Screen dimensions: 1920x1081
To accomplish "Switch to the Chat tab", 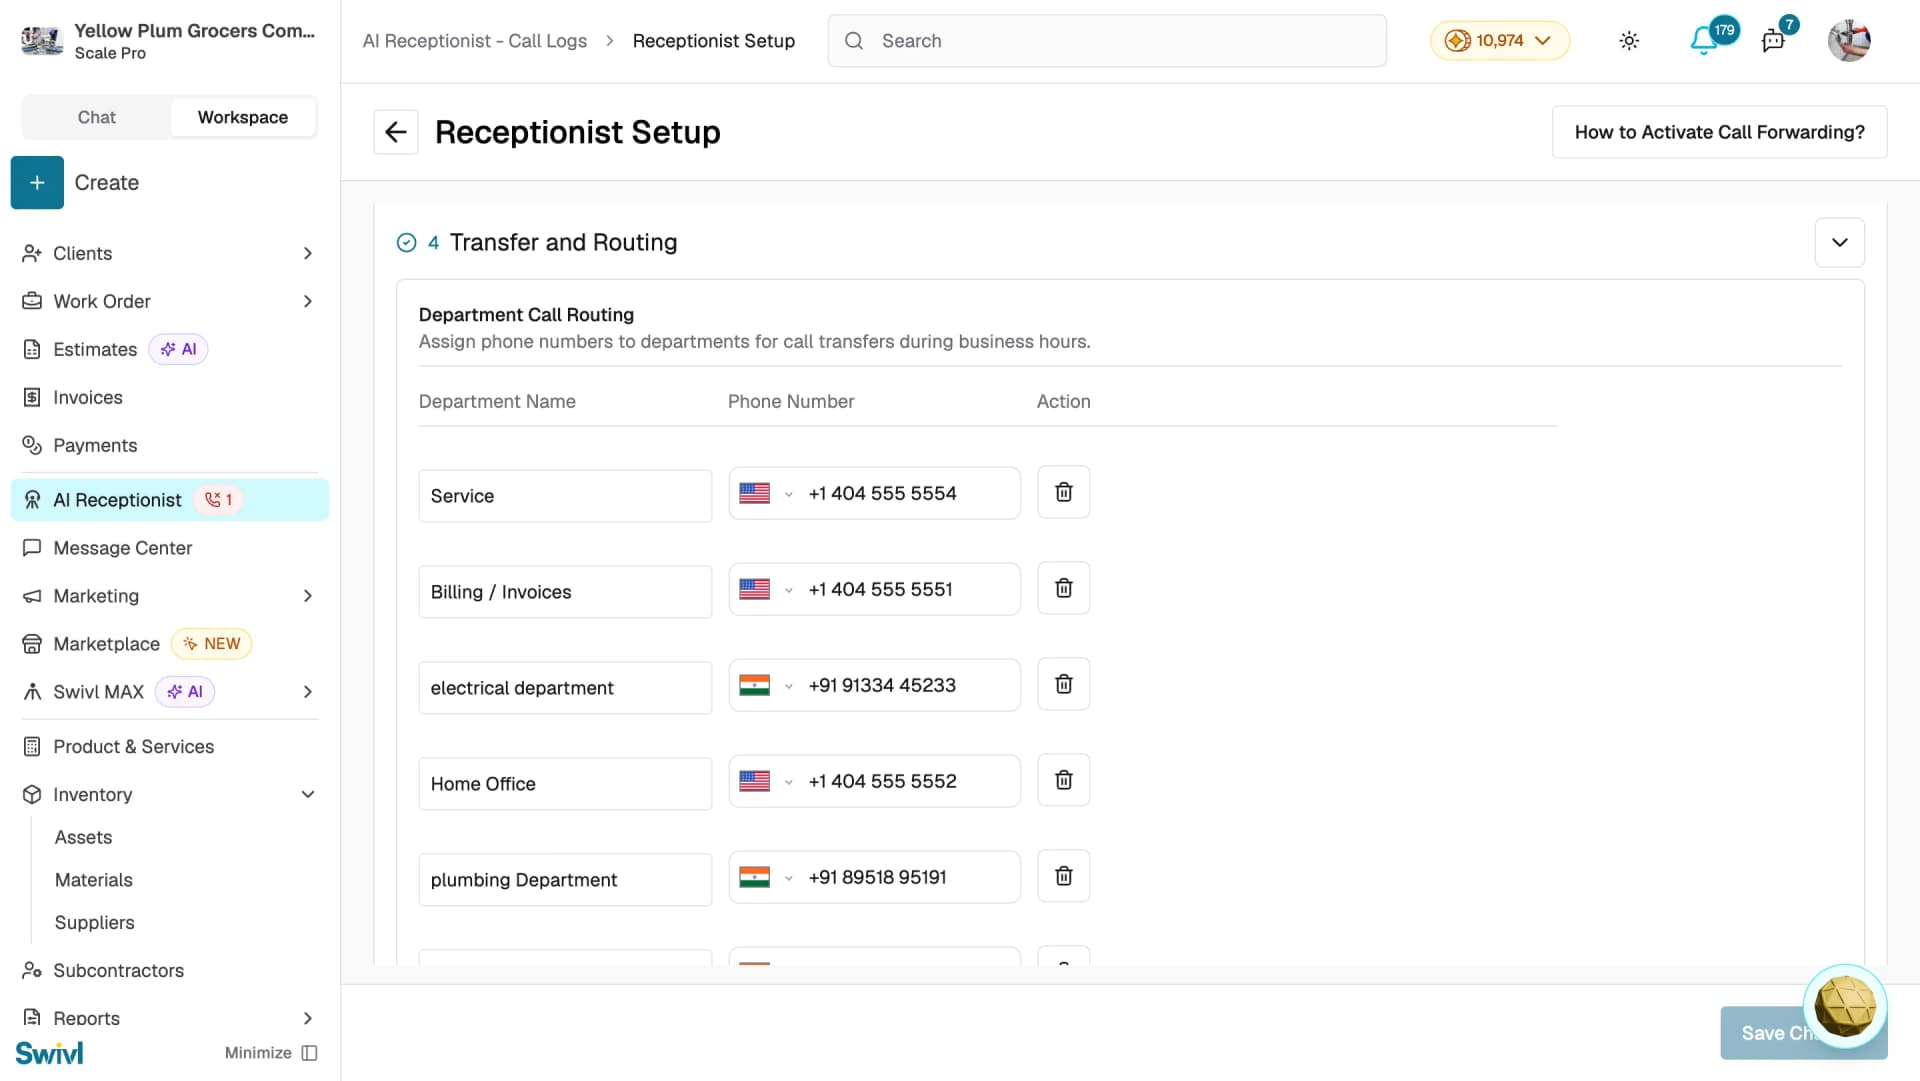I will pyautogui.click(x=97, y=117).
